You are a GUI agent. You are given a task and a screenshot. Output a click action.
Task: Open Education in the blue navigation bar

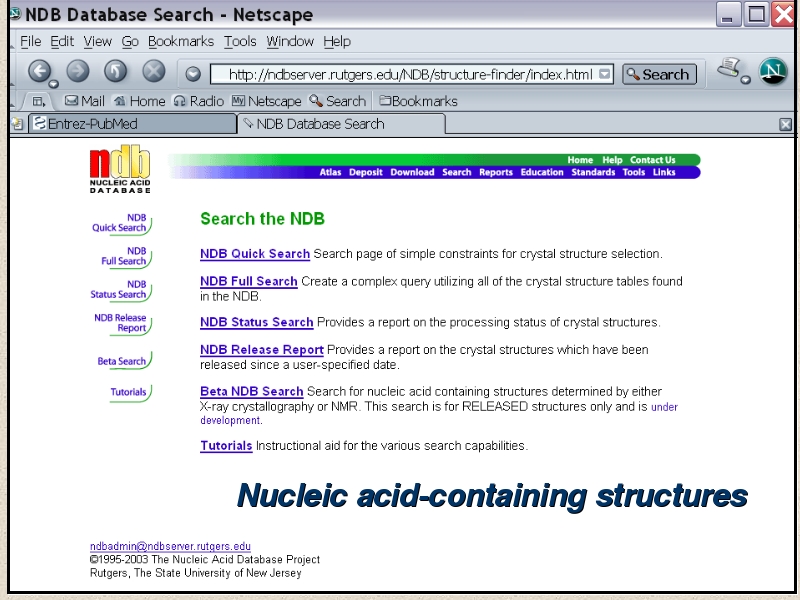[542, 172]
